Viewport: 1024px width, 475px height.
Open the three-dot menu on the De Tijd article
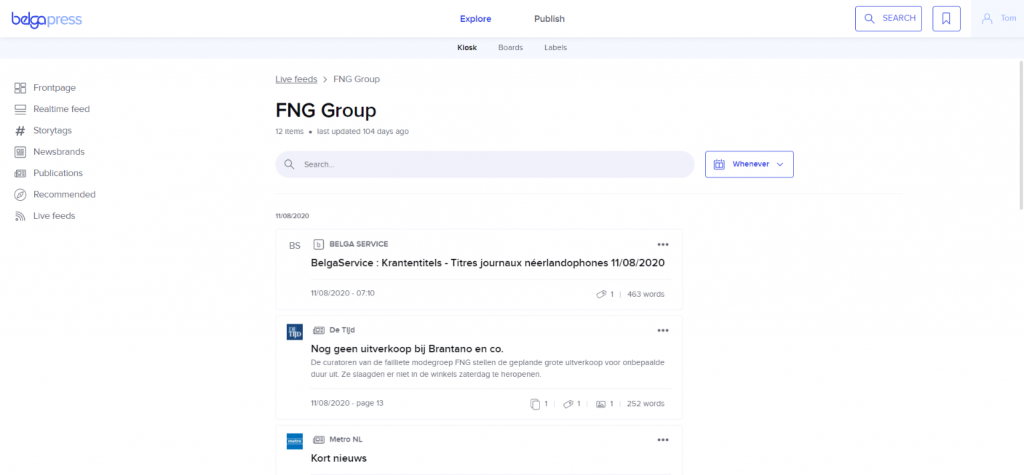pos(663,331)
